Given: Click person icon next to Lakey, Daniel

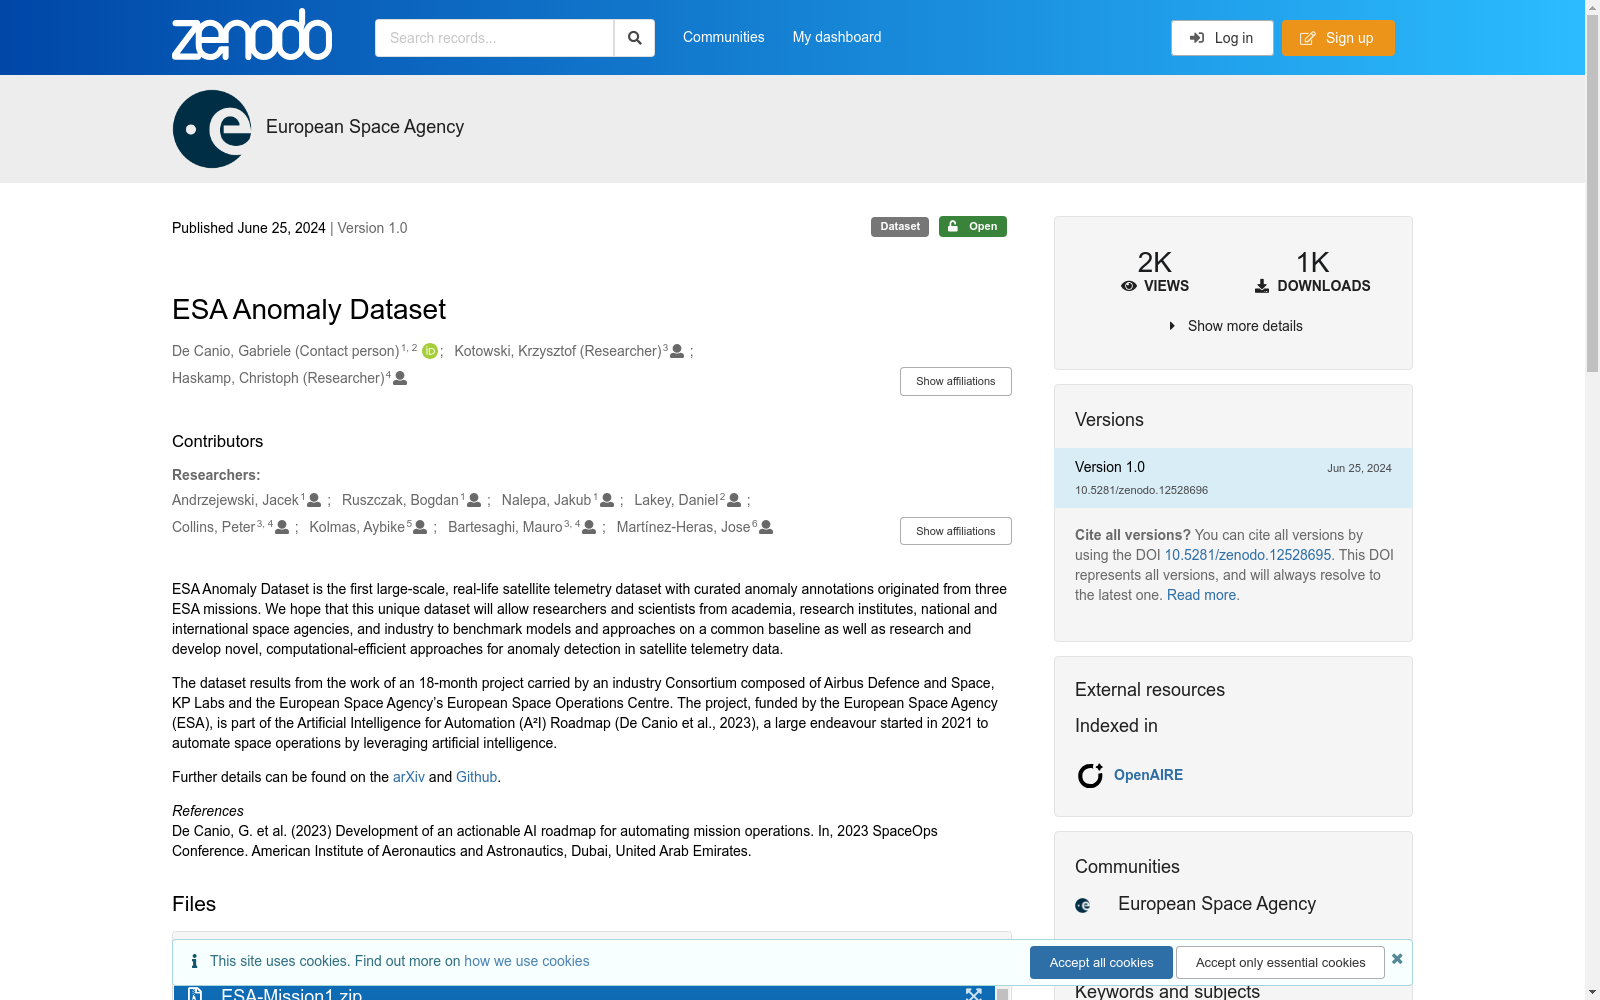Looking at the screenshot, I should pos(734,500).
